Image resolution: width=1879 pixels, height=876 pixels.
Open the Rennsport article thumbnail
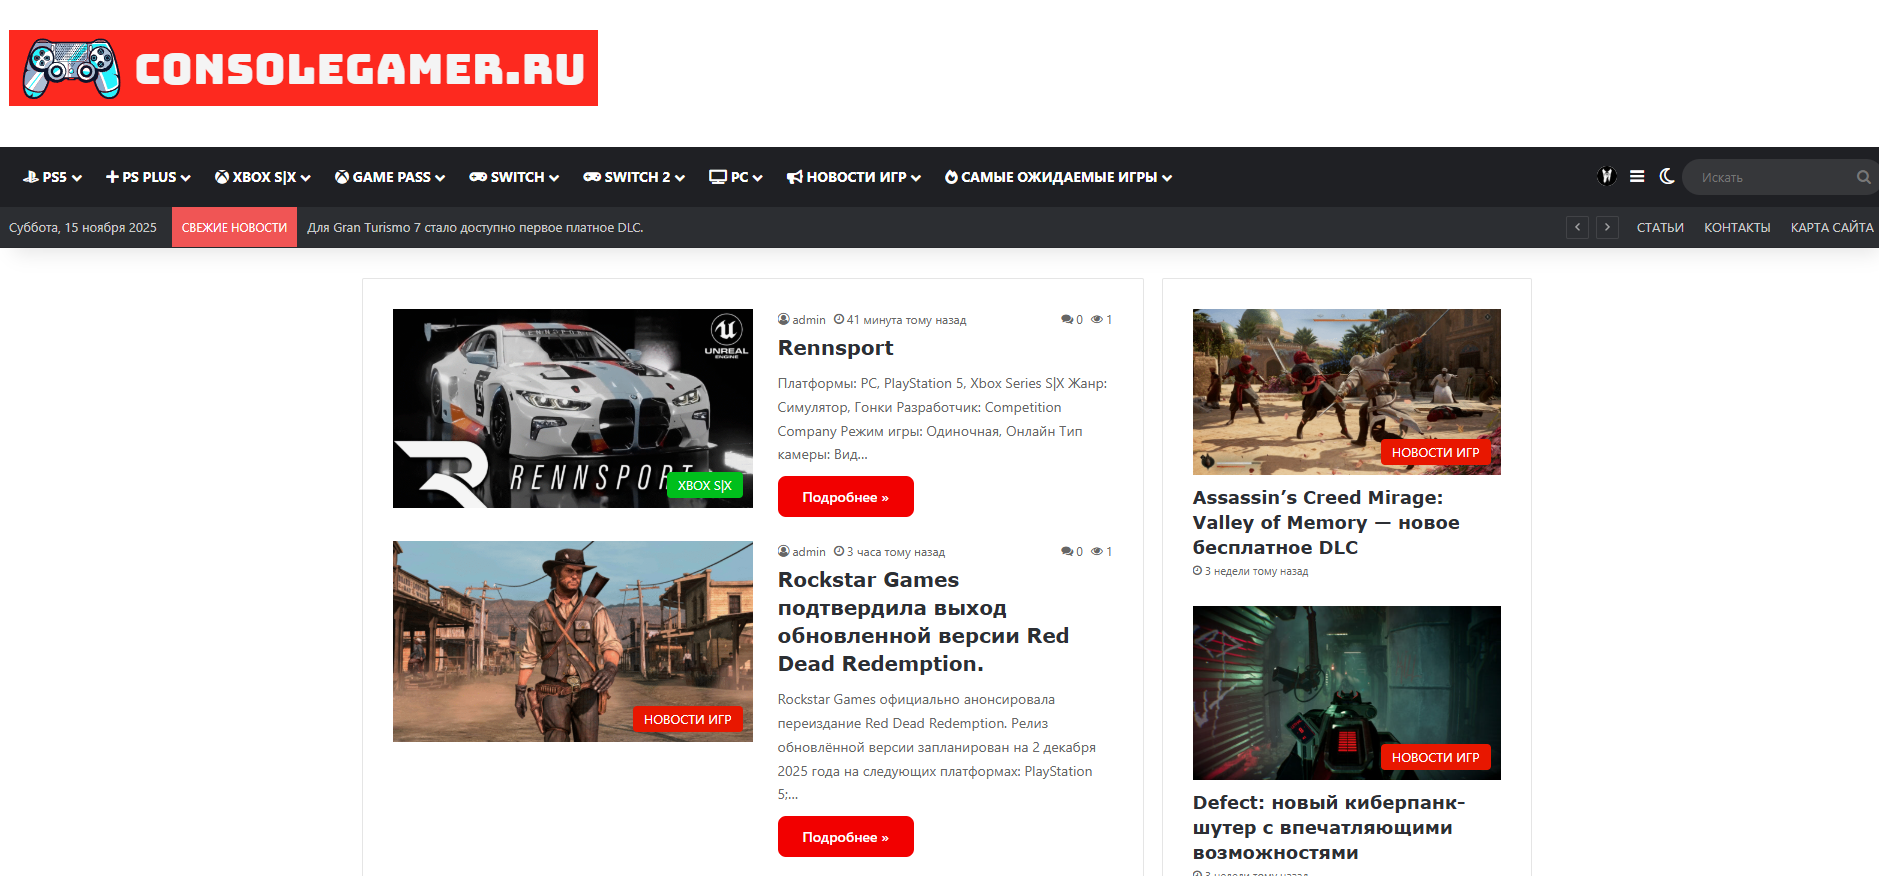click(x=572, y=408)
